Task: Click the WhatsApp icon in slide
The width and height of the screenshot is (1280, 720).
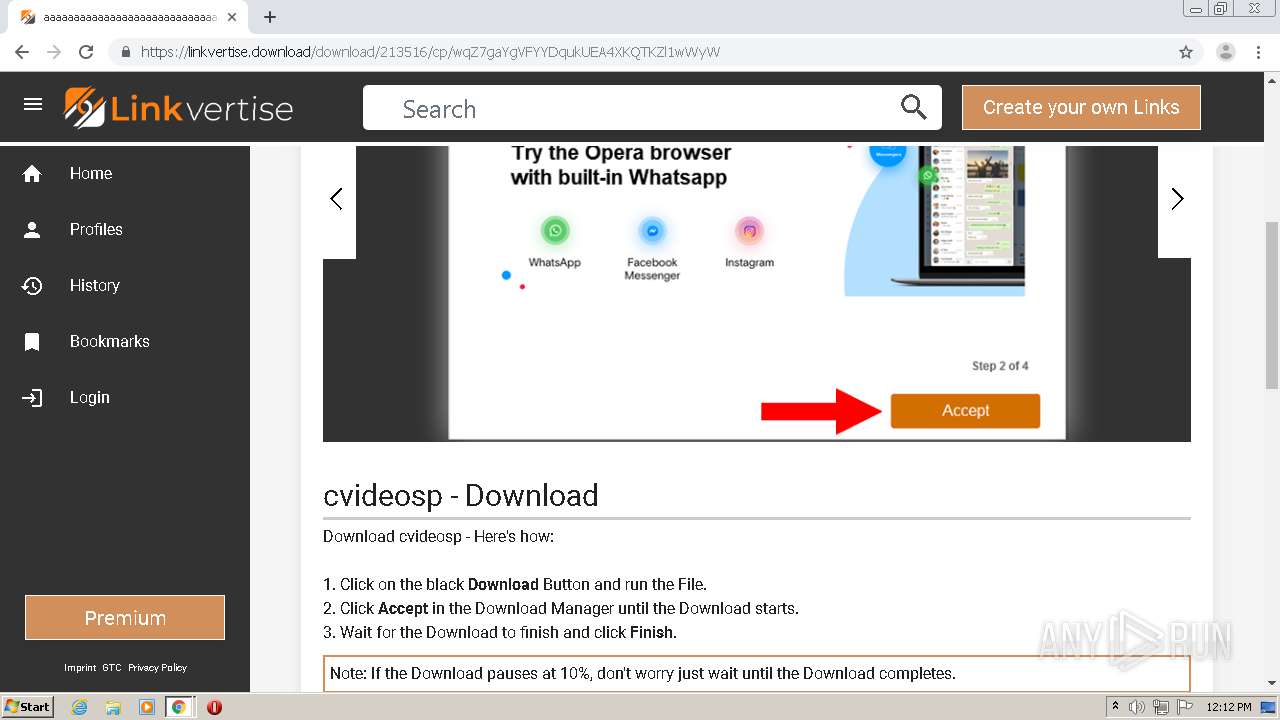Action: (x=555, y=231)
